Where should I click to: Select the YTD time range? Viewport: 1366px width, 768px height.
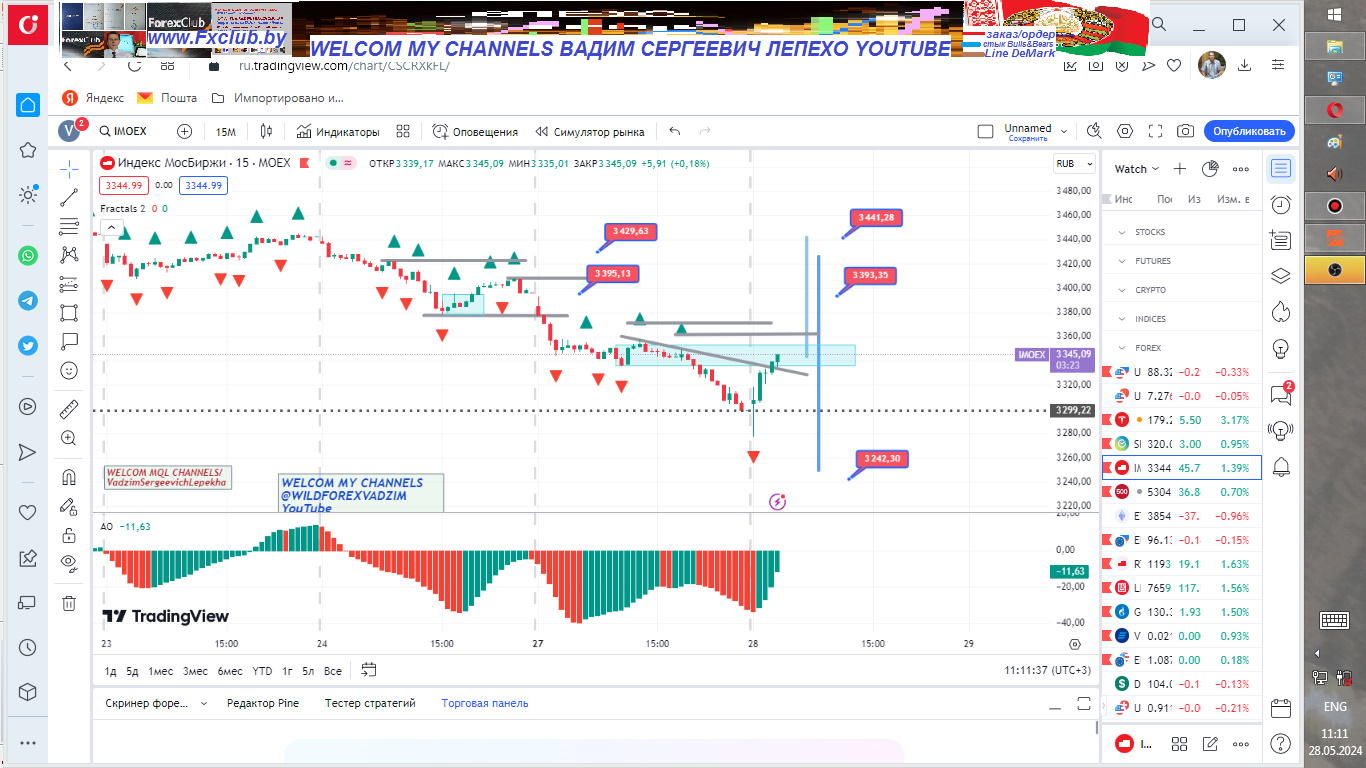[x=262, y=671]
